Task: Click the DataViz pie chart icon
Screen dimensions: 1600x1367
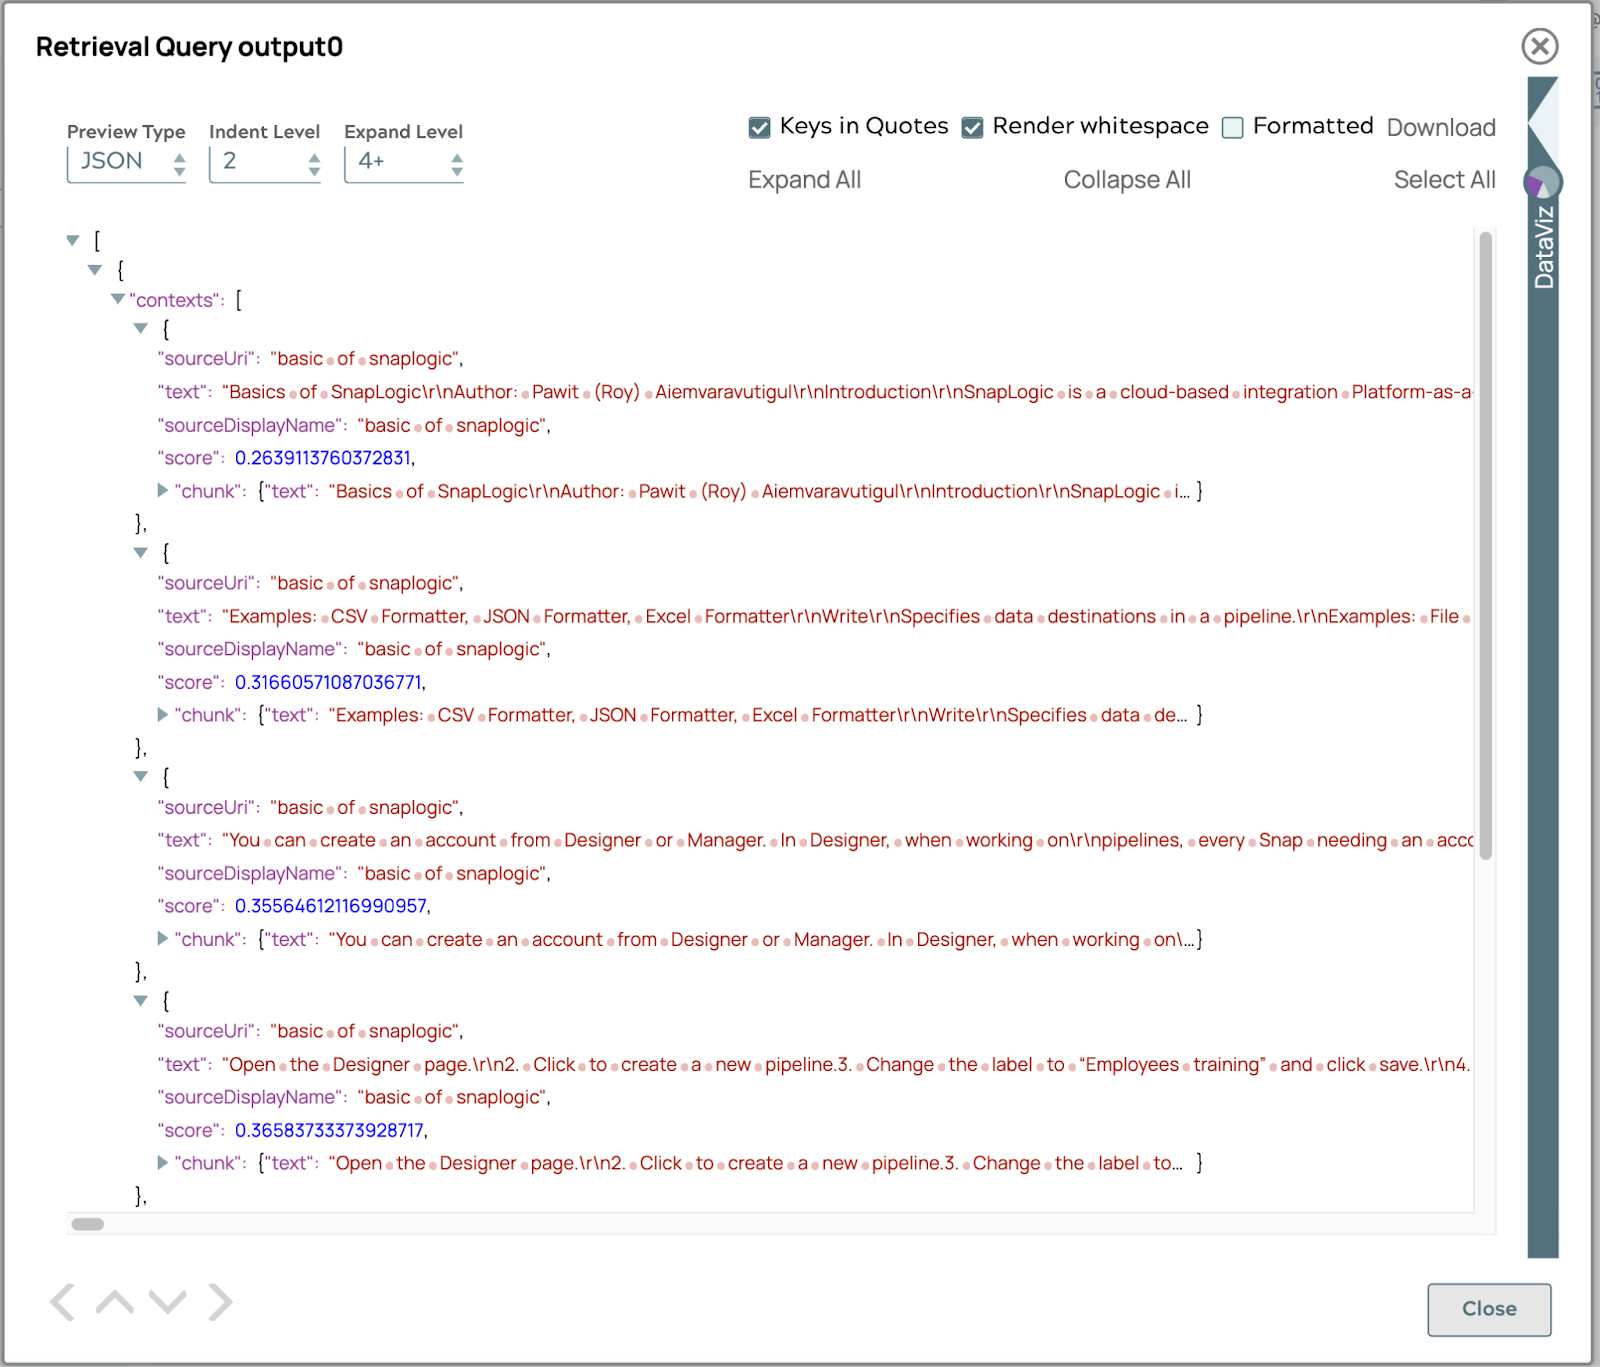Action: [x=1542, y=182]
